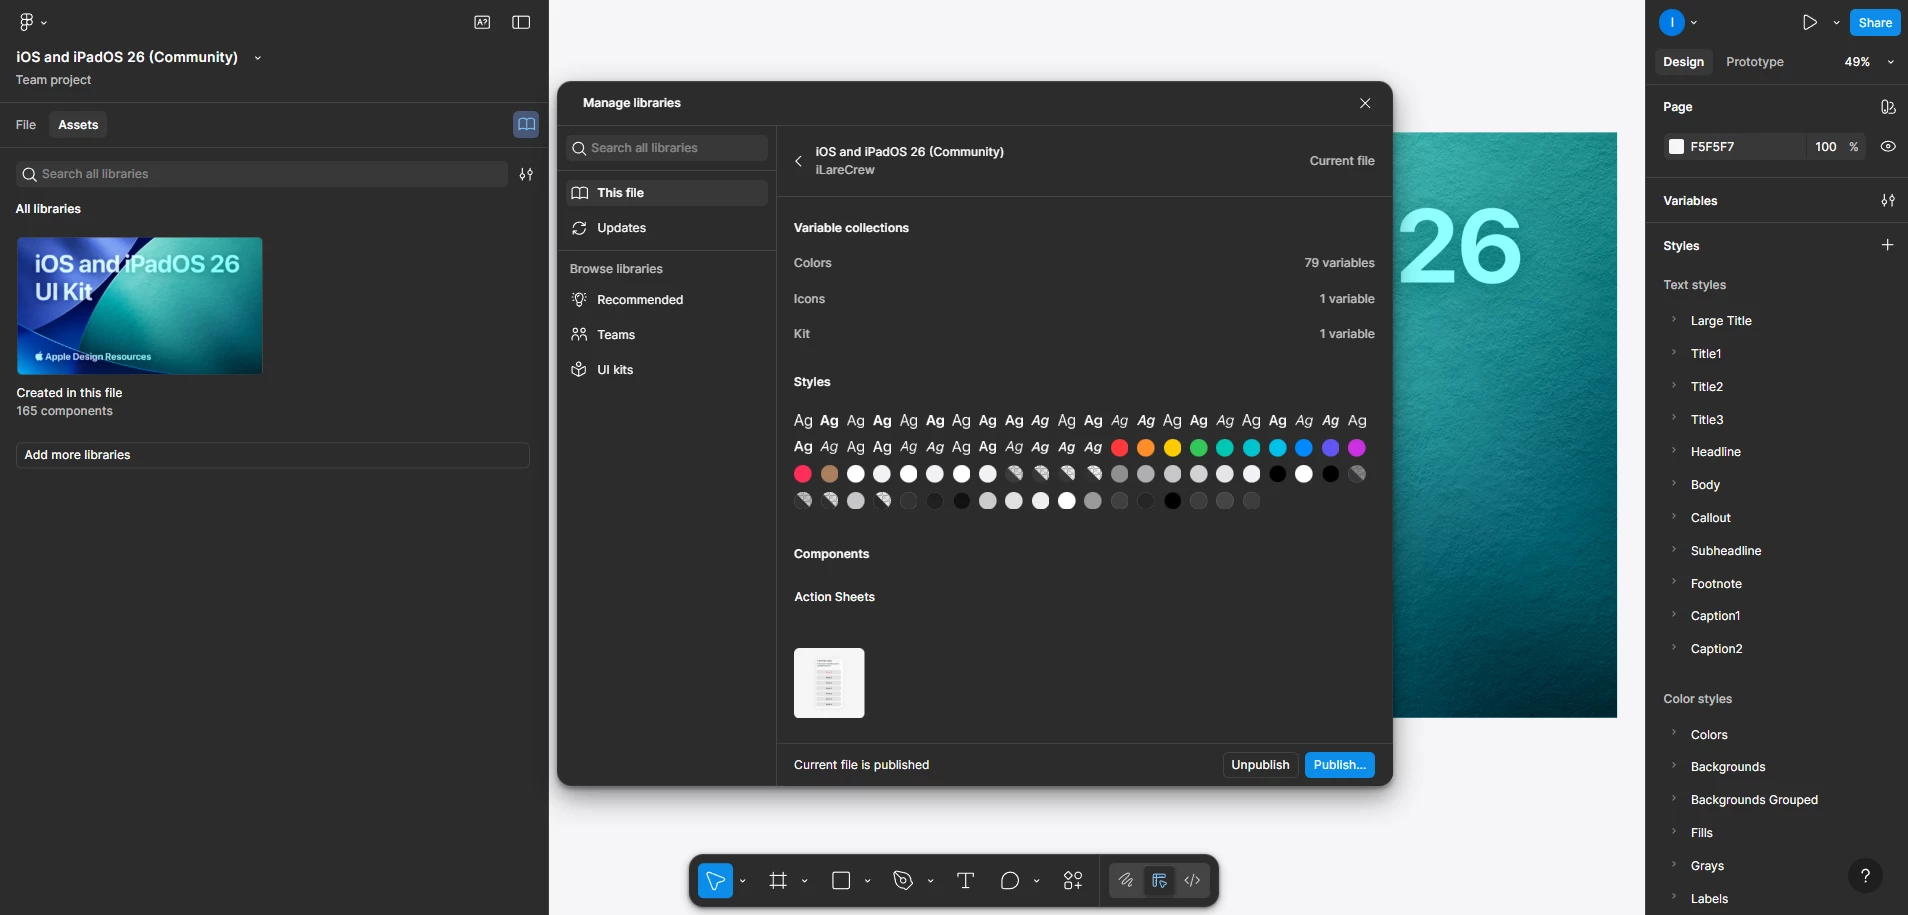
Task: Open Frame tool options chevron
Action: click(x=805, y=881)
